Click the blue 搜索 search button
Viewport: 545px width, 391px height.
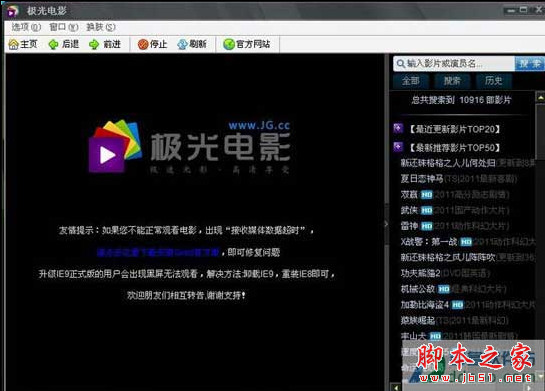530,64
